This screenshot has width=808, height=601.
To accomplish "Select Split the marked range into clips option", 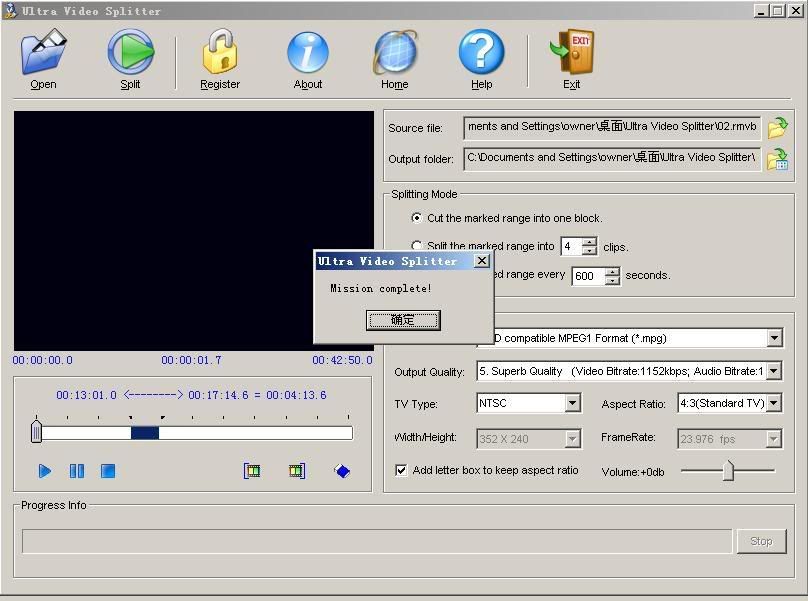I will (416, 246).
